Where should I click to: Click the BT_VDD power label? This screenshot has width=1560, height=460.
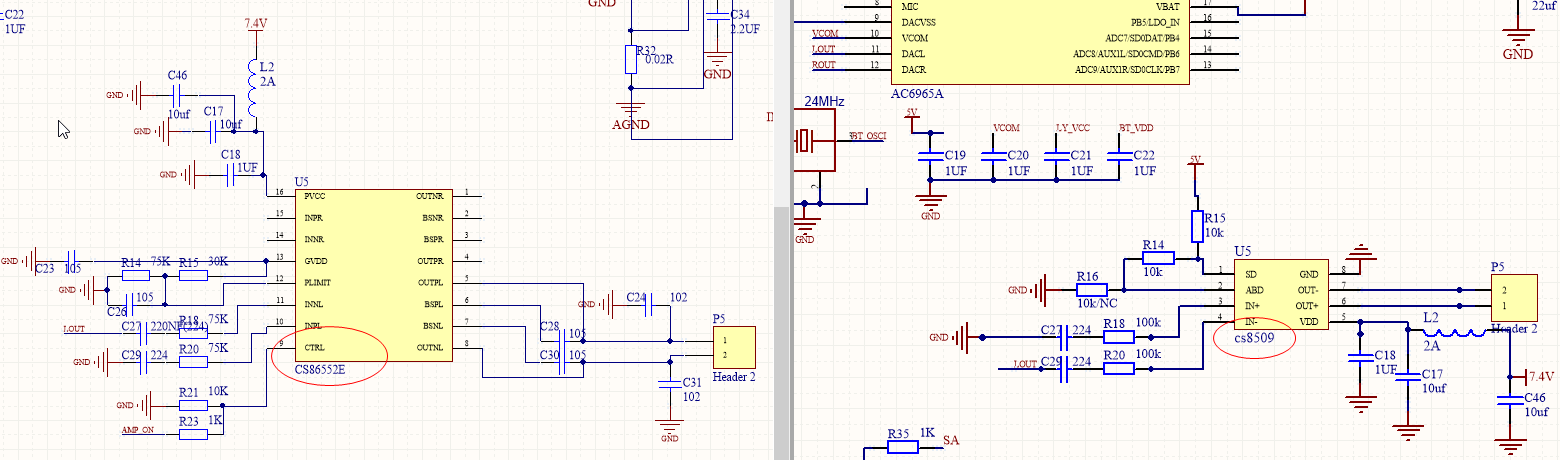click(1135, 128)
